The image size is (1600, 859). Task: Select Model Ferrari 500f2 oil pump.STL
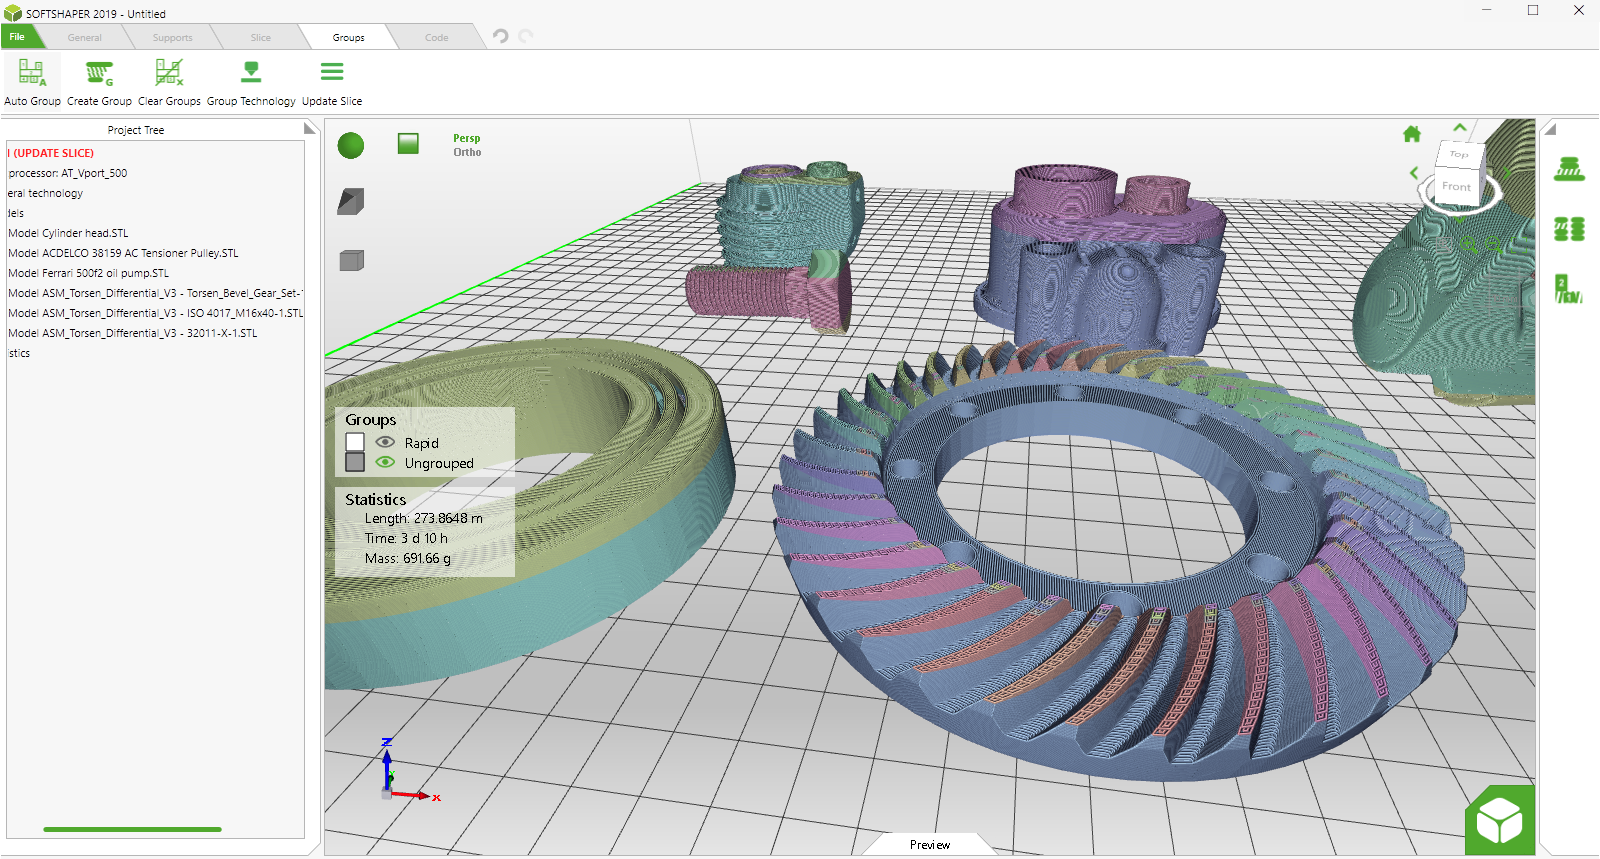(x=88, y=273)
